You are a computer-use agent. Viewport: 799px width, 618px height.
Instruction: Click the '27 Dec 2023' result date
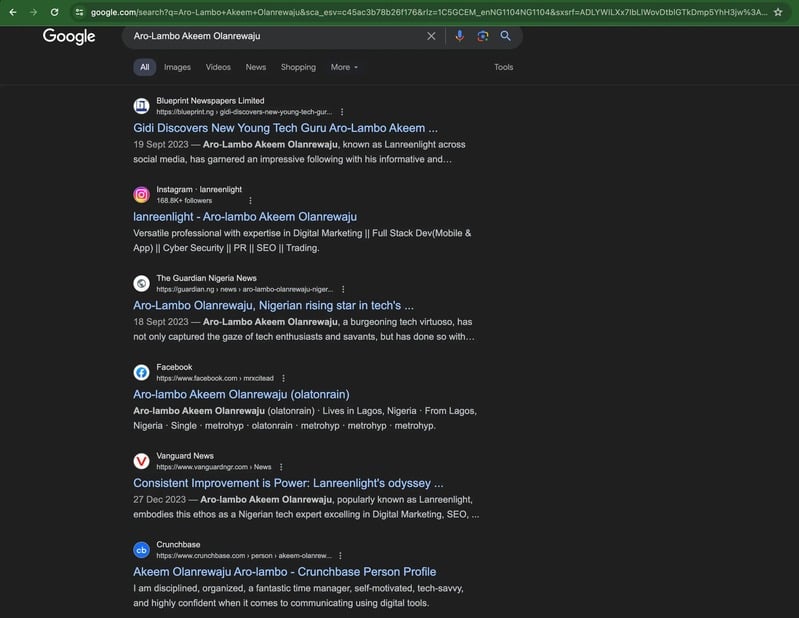159,500
